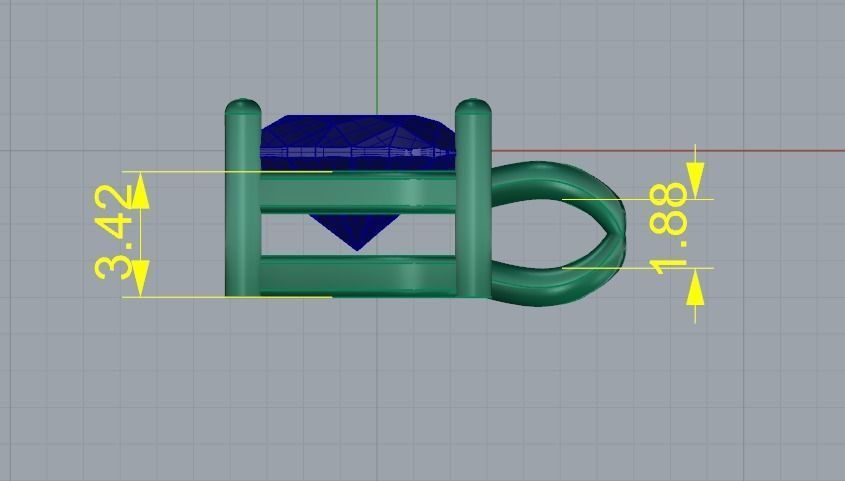Select the green pendant bail loop

point(558,234)
